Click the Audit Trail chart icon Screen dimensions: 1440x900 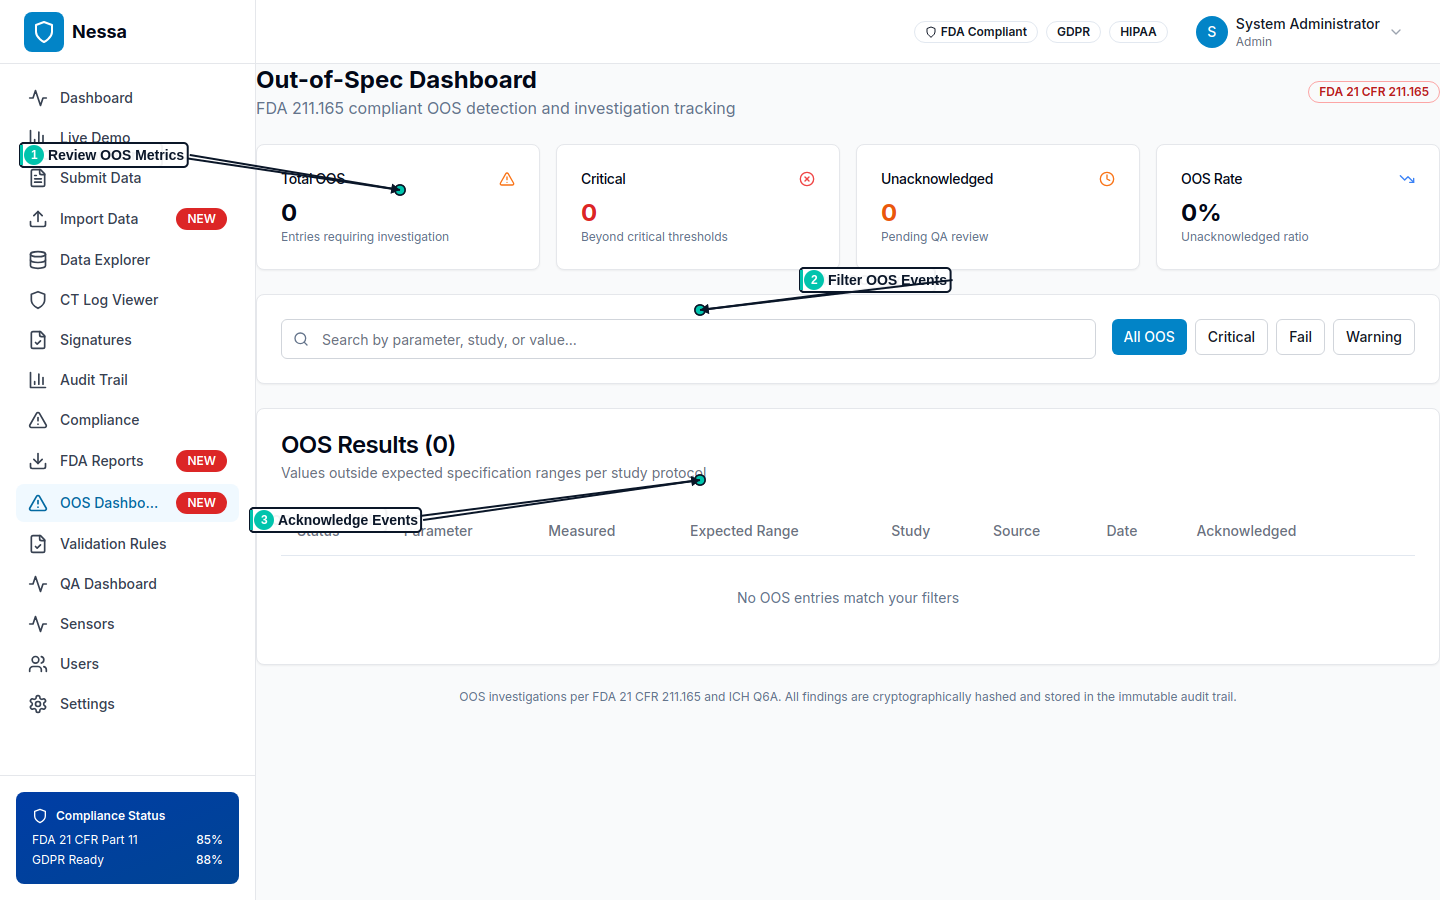point(38,380)
